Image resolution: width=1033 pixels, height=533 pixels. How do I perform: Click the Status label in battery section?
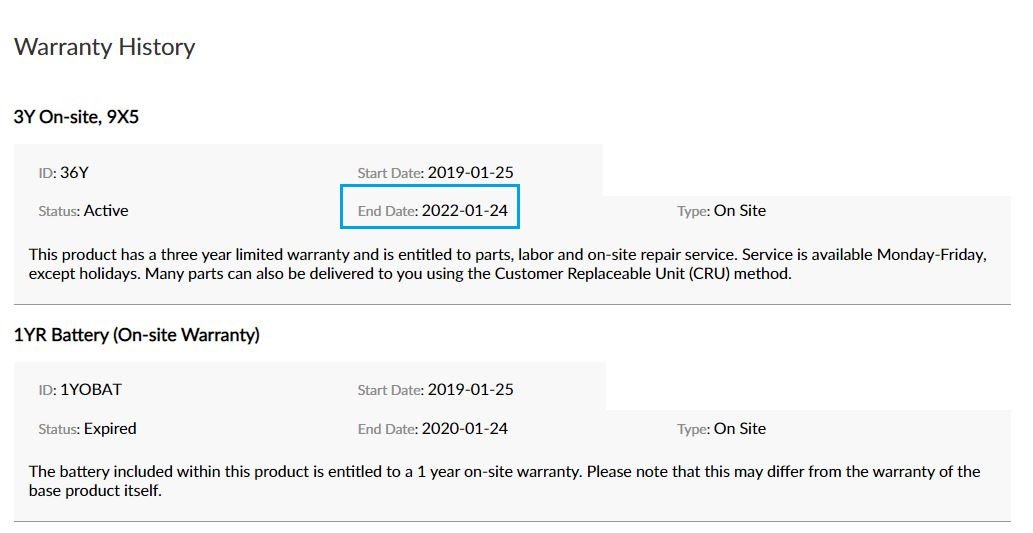click(x=59, y=429)
